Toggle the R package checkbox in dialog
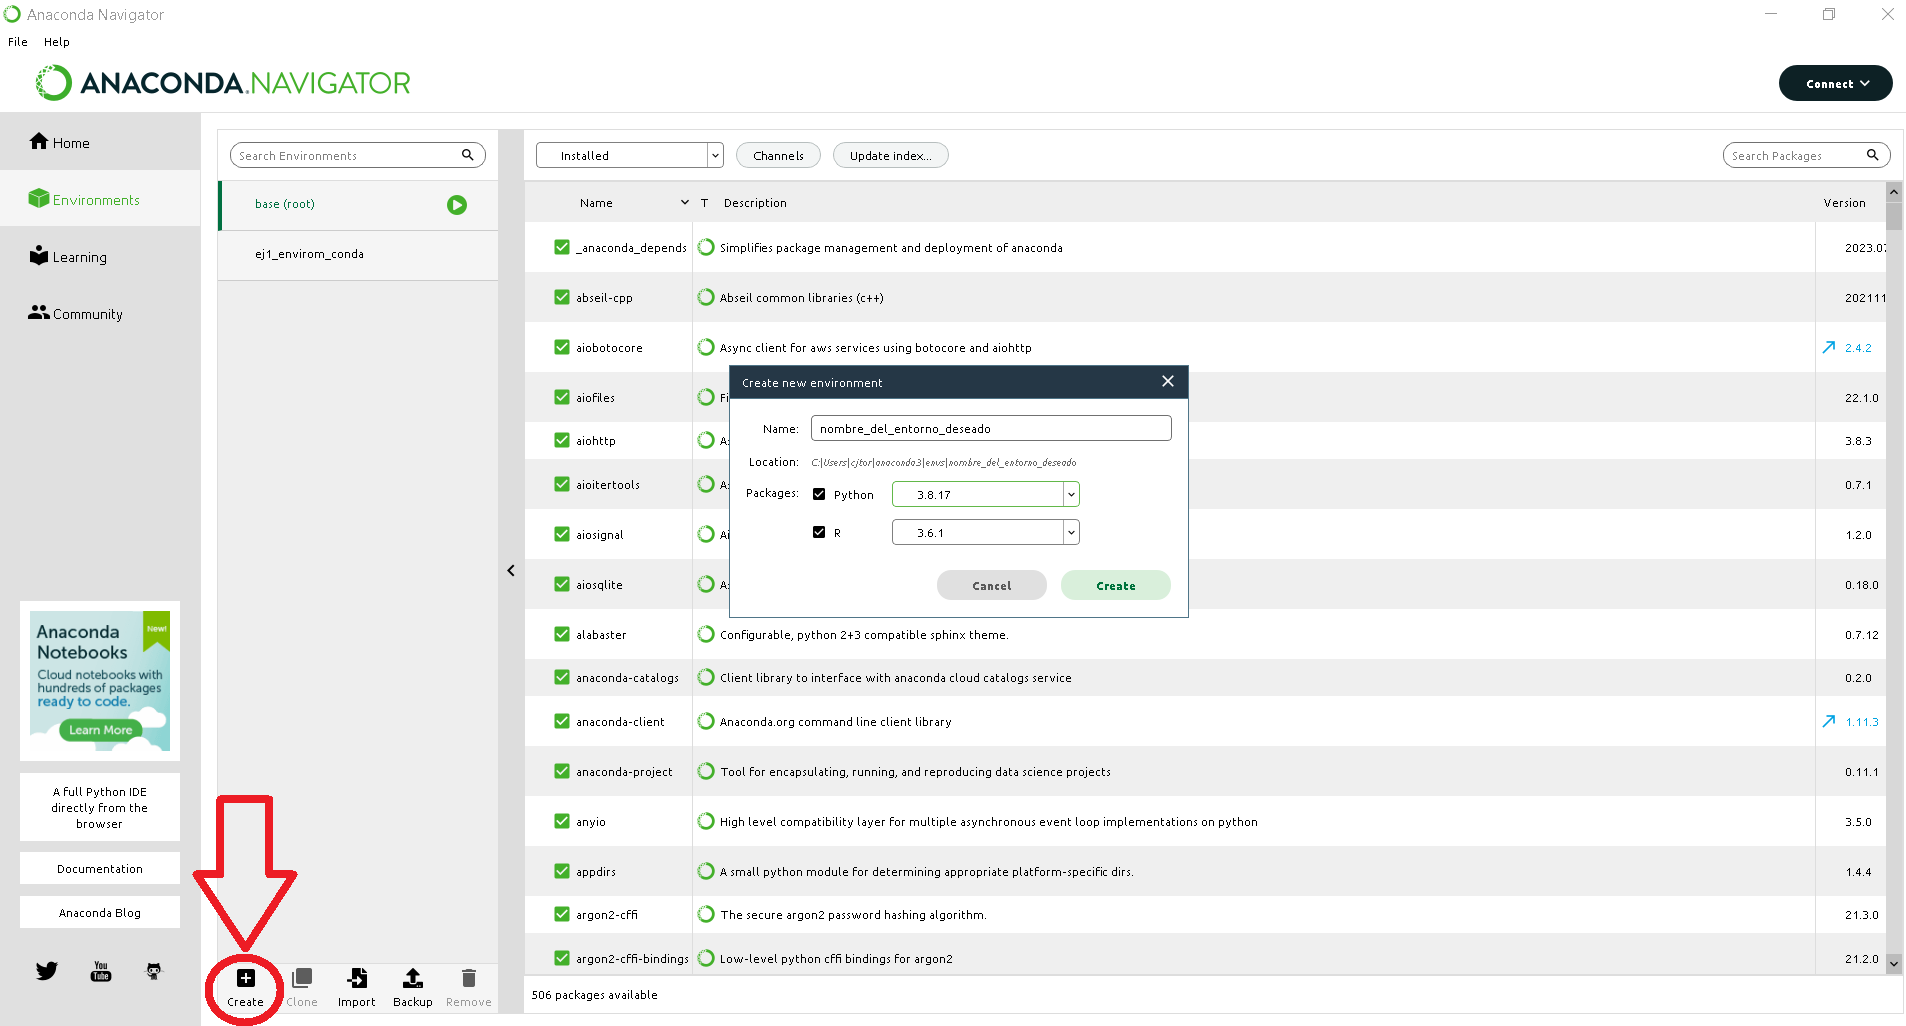 [819, 532]
